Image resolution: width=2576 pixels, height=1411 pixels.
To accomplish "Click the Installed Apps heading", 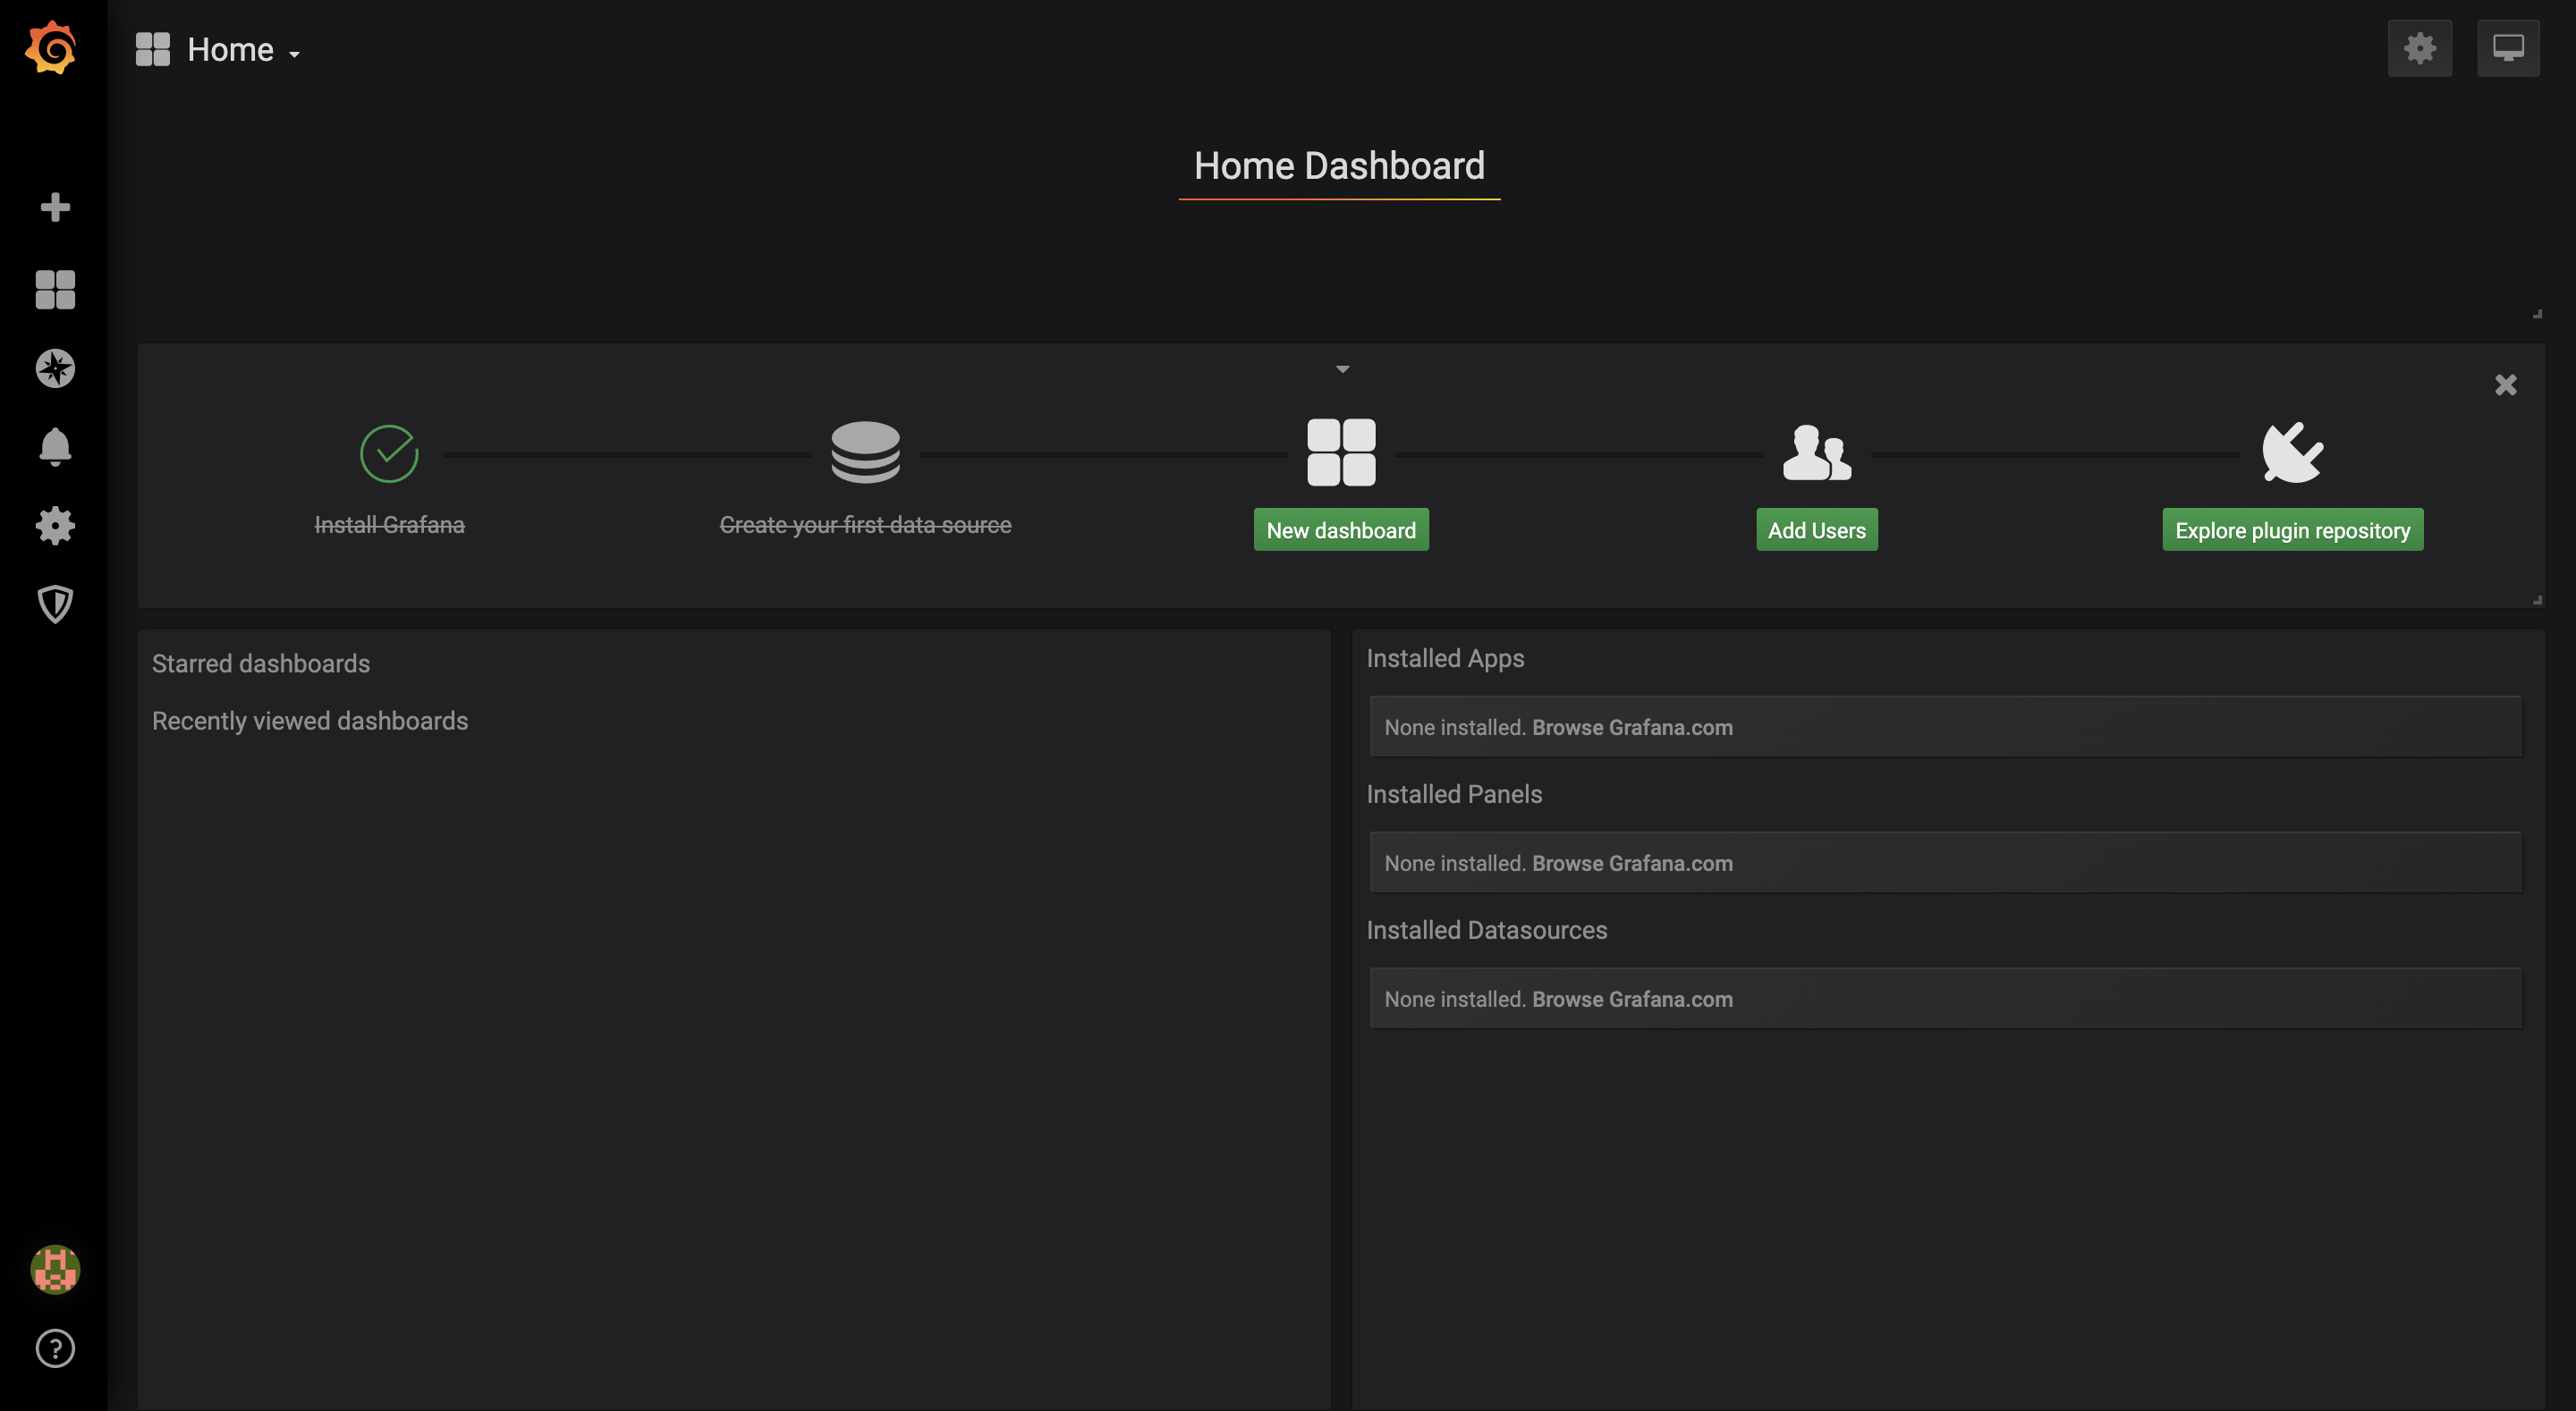I will pos(1445,658).
